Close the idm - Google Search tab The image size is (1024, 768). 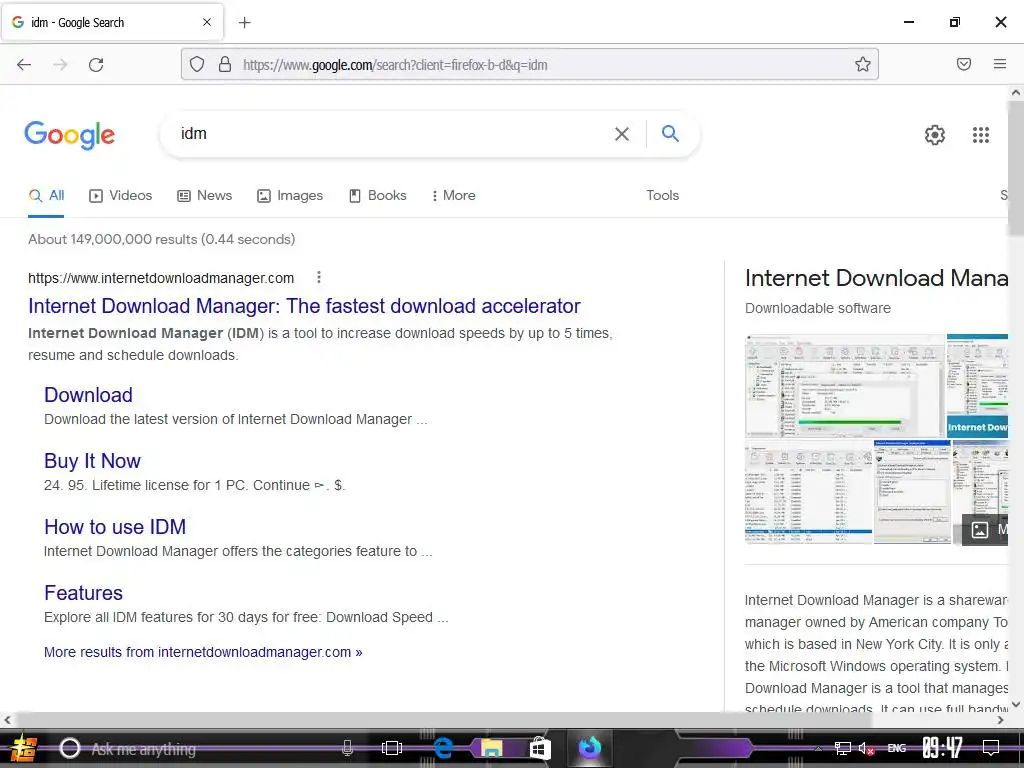click(x=206, y=22)
